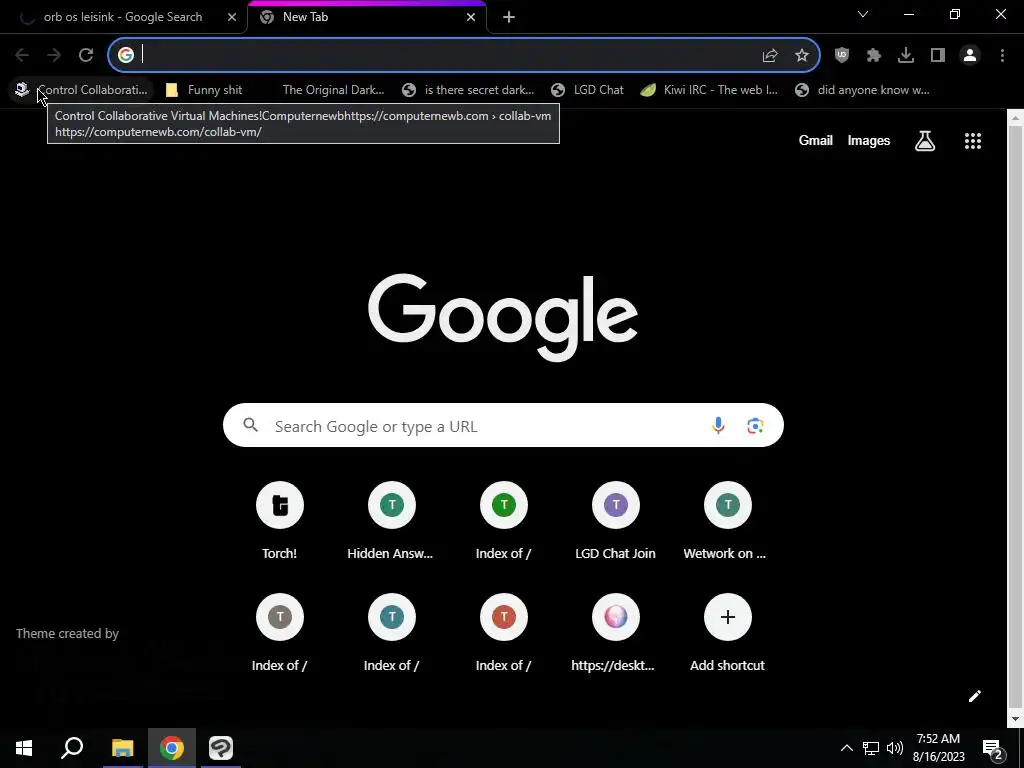Search by image with Google Lens icon
This screenshot has width=1024, height=768.
[x=755, y=426]
